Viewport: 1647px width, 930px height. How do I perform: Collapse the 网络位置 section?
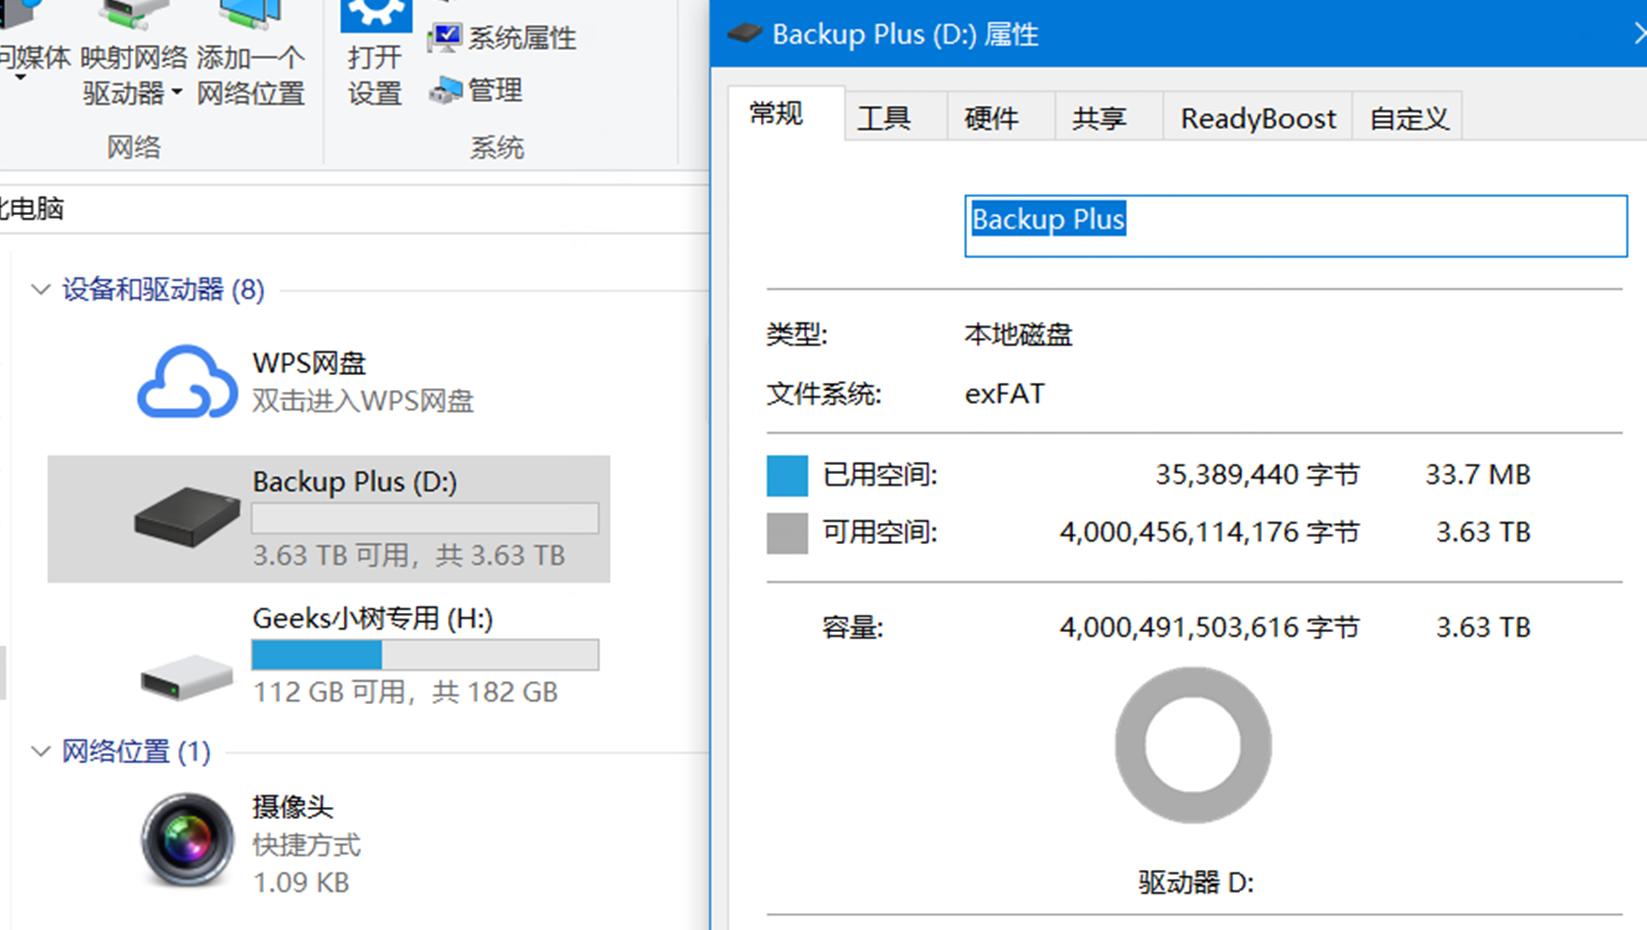(x=40, y=751)
